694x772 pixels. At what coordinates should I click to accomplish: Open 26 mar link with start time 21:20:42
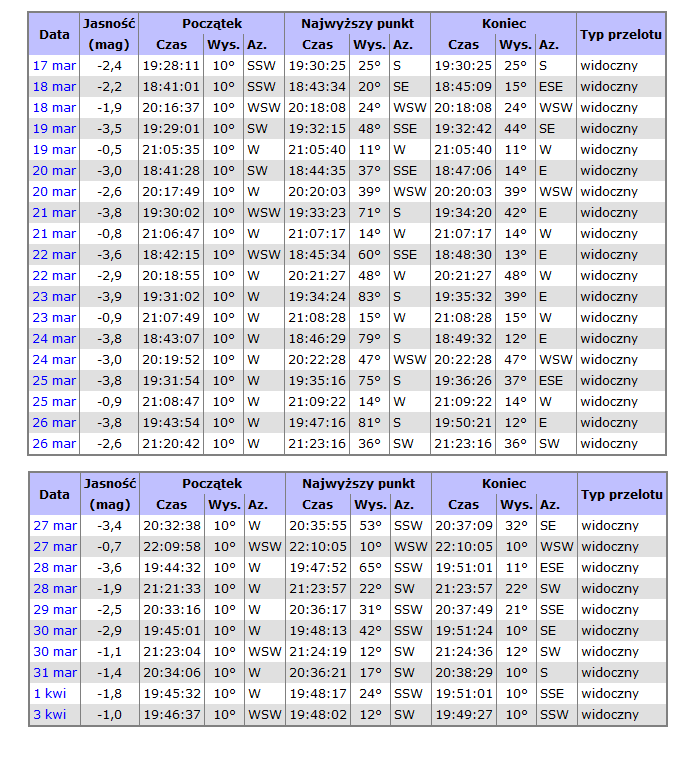pos(54,444)
